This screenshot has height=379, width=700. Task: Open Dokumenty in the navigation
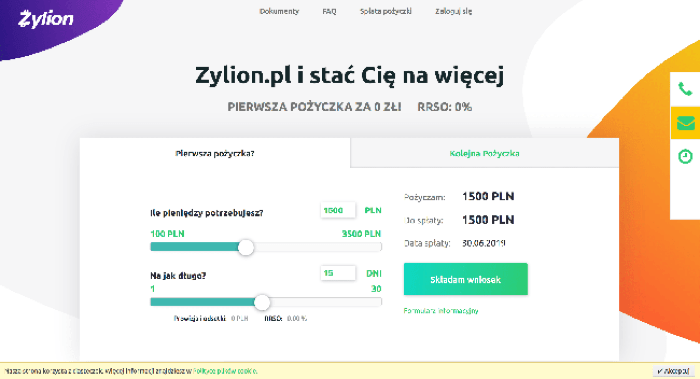pyautogui.click(x=279, y=11)
